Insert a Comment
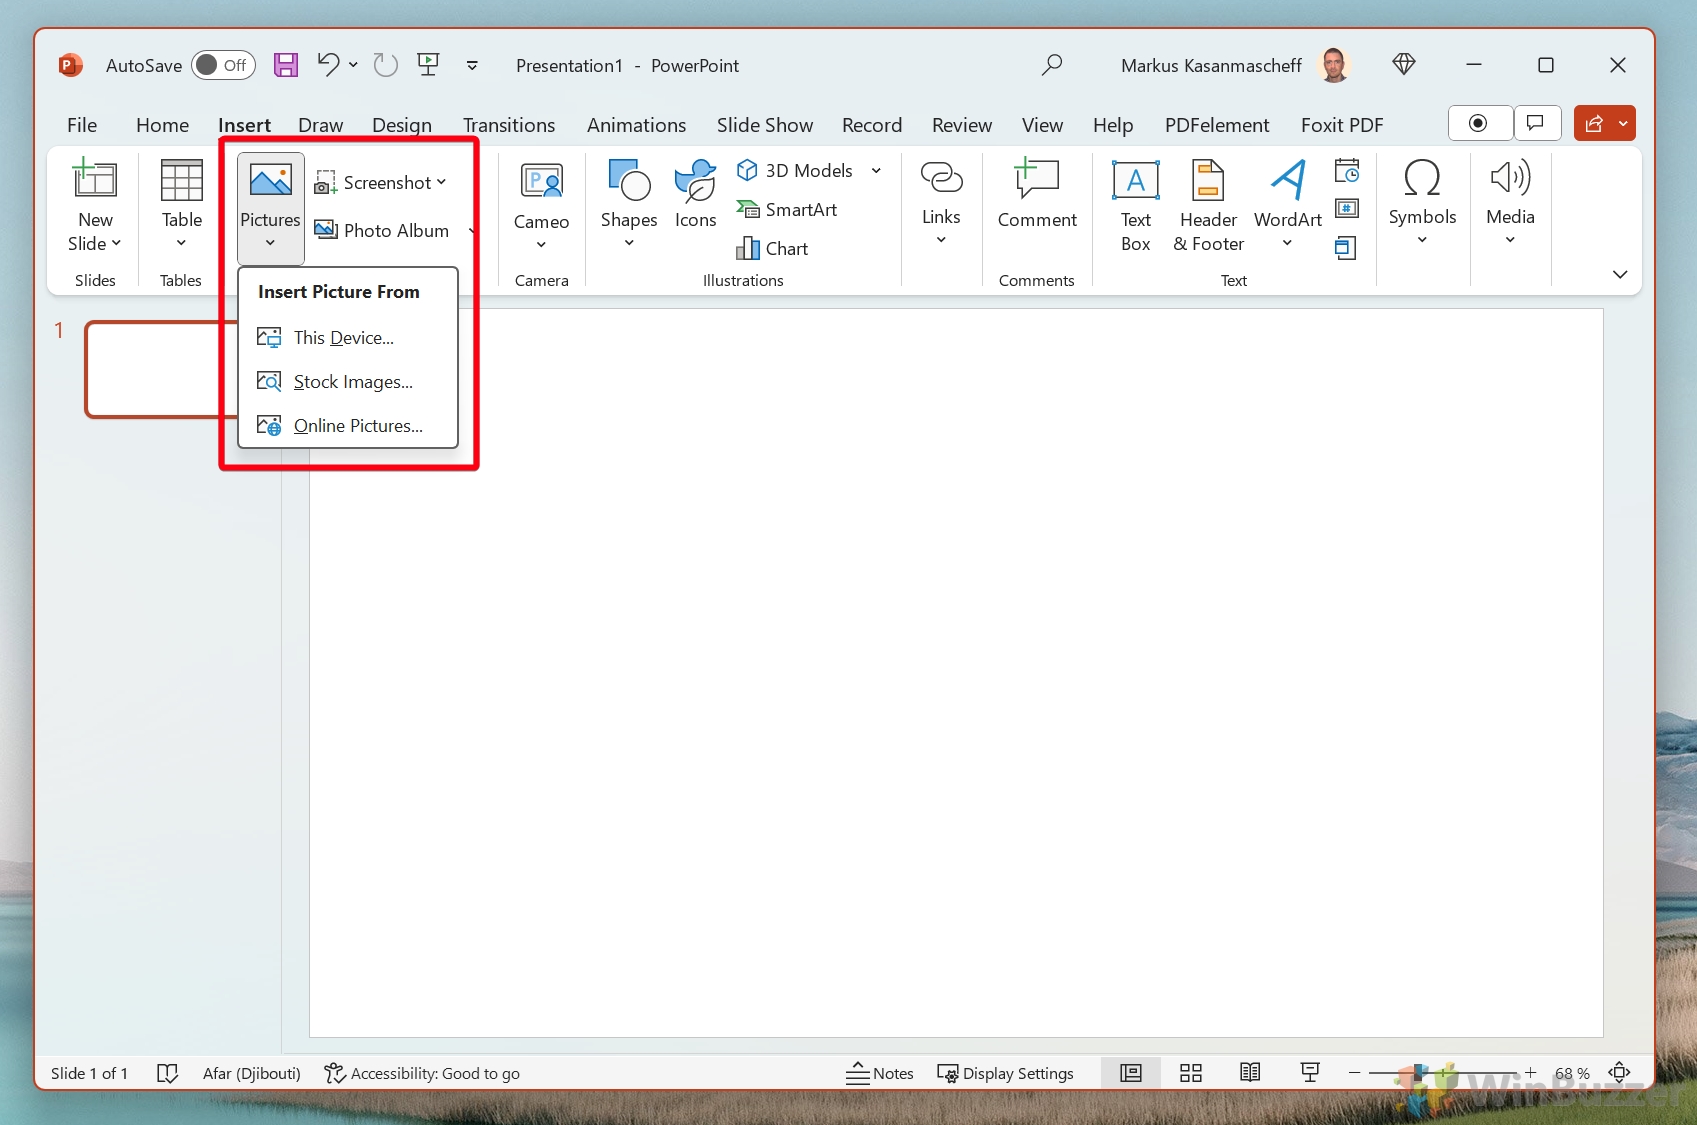This screenshot has height=1125, width=1697. pyautogui.click(x=1037, y=195)
